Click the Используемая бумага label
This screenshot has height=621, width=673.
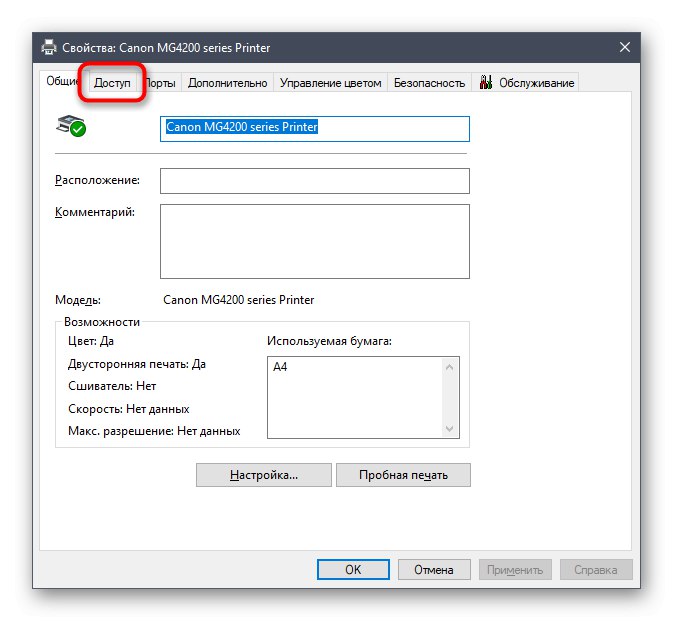[329, 341]
